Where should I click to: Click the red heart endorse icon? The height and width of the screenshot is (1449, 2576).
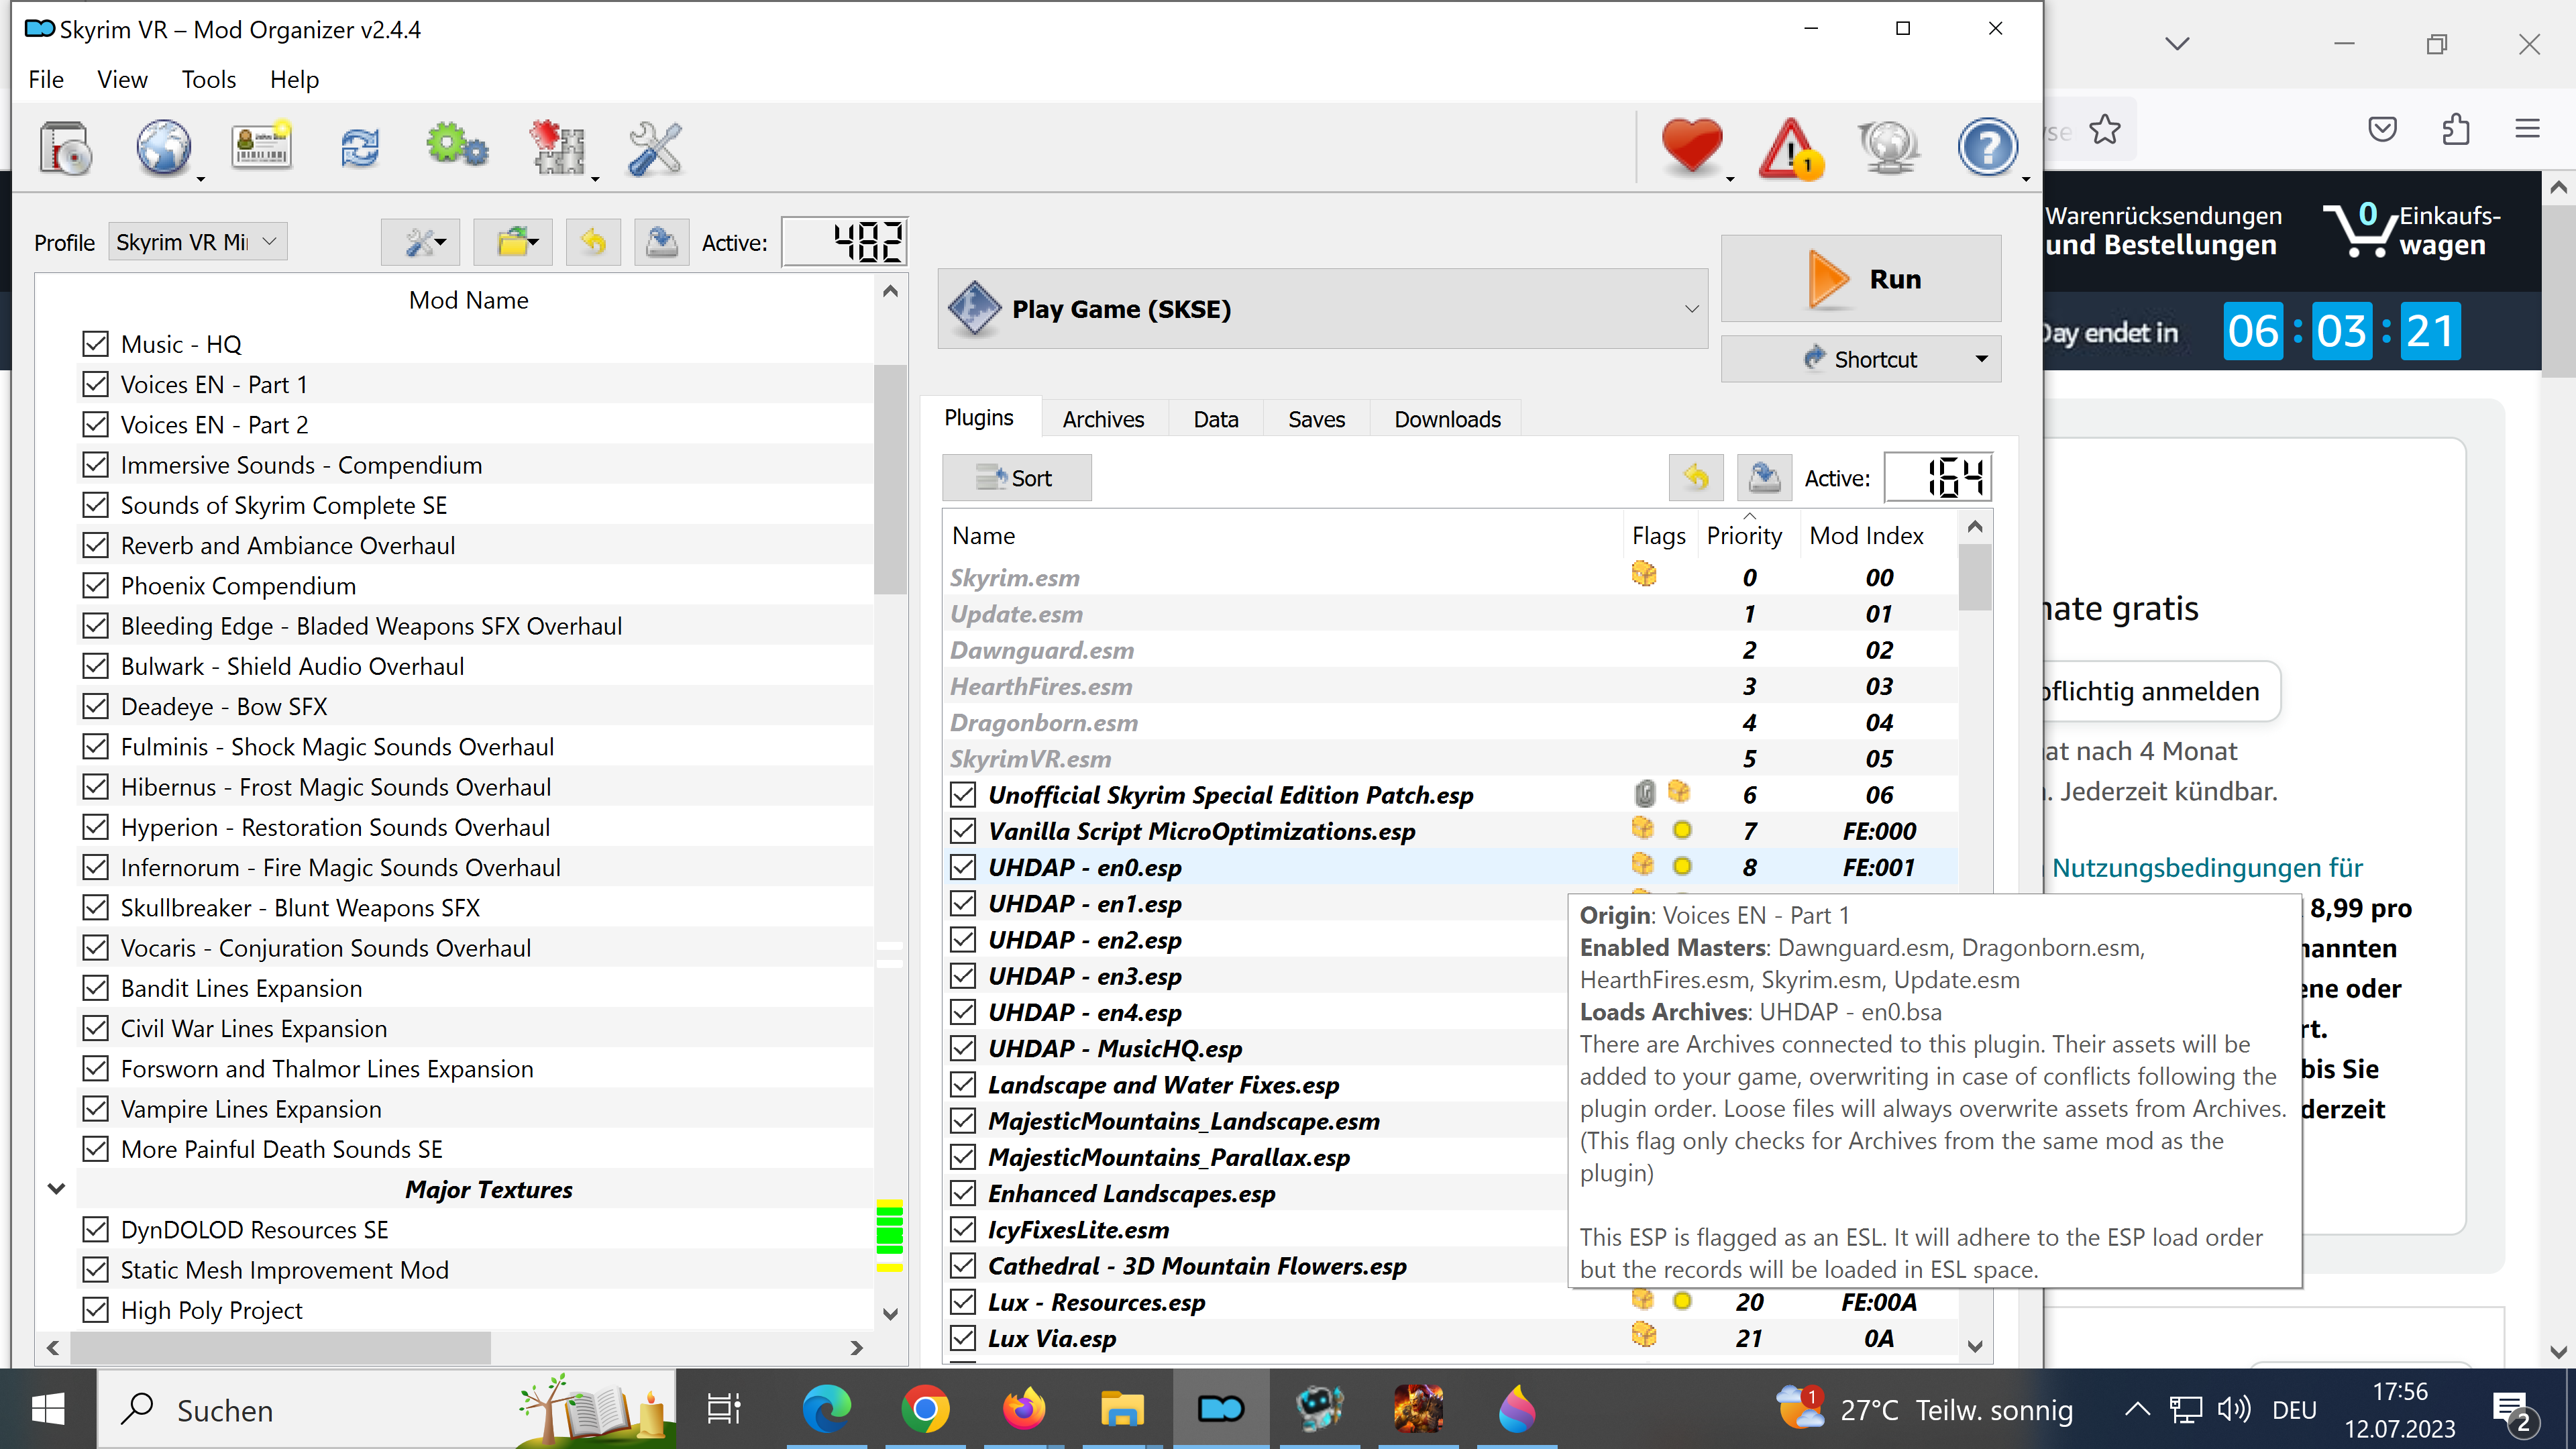click(x=1691, y=147)
